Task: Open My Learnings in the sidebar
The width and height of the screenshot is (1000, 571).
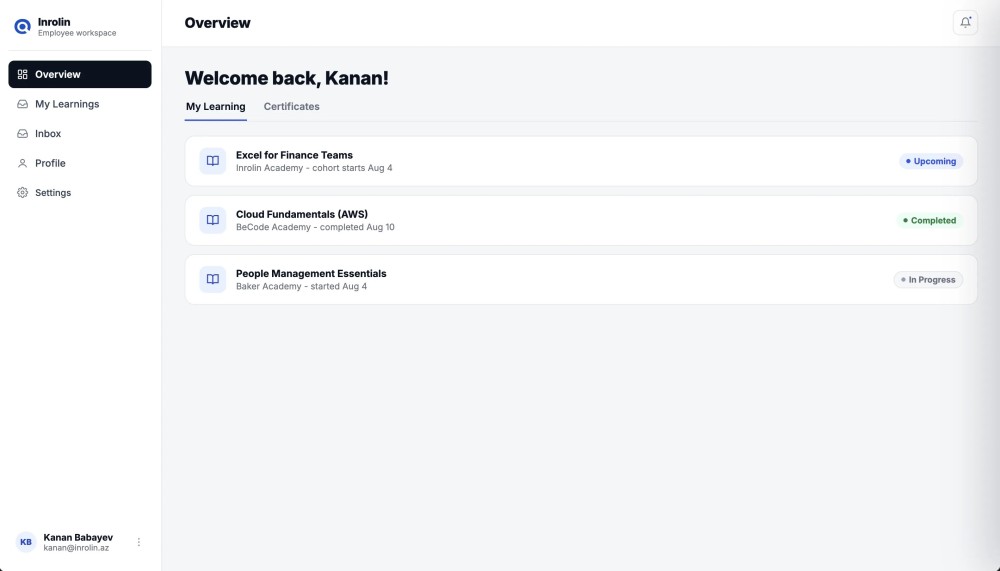Action: [x=80, y=104]
